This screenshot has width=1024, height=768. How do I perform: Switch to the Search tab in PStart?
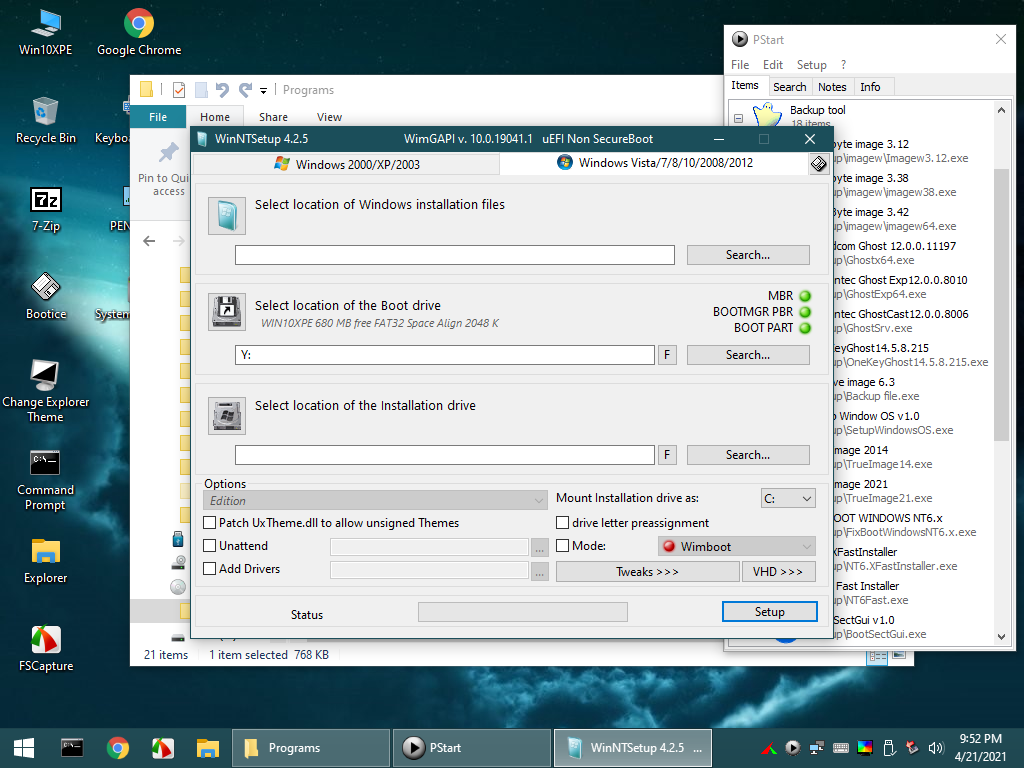[790, 87]
